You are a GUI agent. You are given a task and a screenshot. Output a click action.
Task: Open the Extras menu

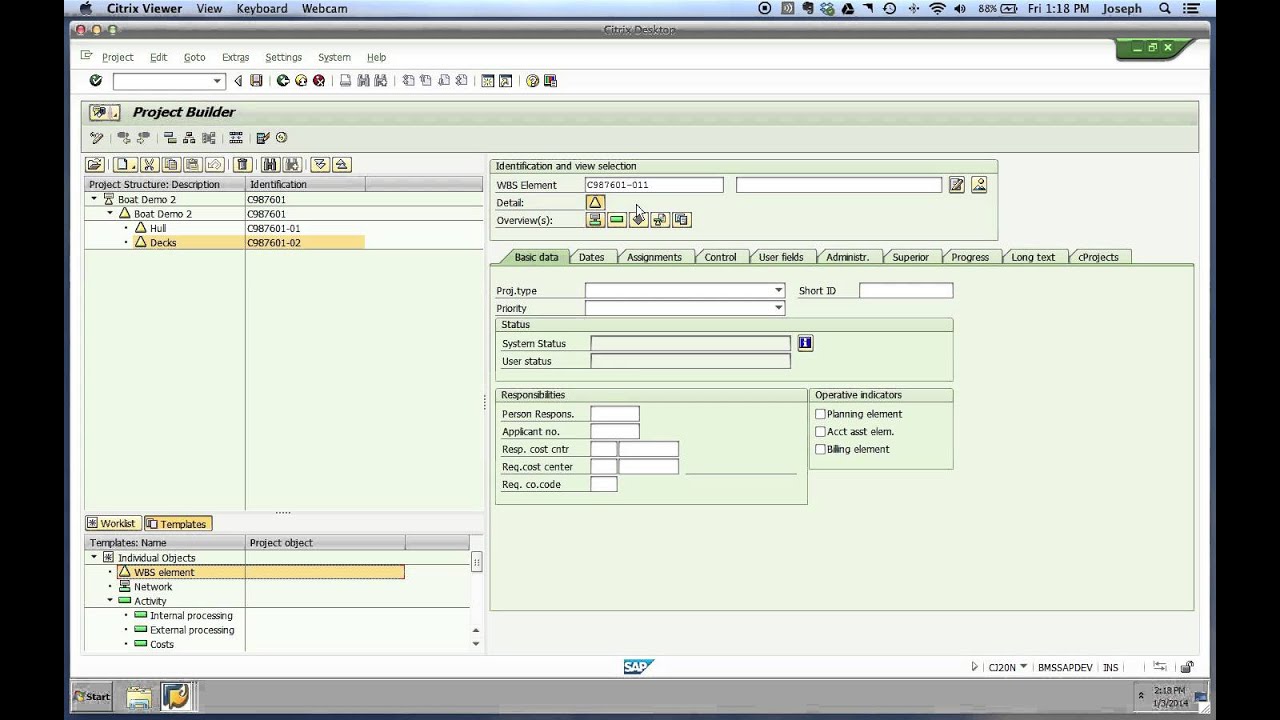(235, 57)
